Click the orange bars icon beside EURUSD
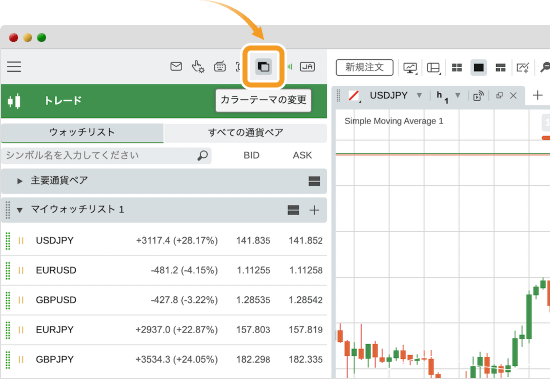 [21, 271]
